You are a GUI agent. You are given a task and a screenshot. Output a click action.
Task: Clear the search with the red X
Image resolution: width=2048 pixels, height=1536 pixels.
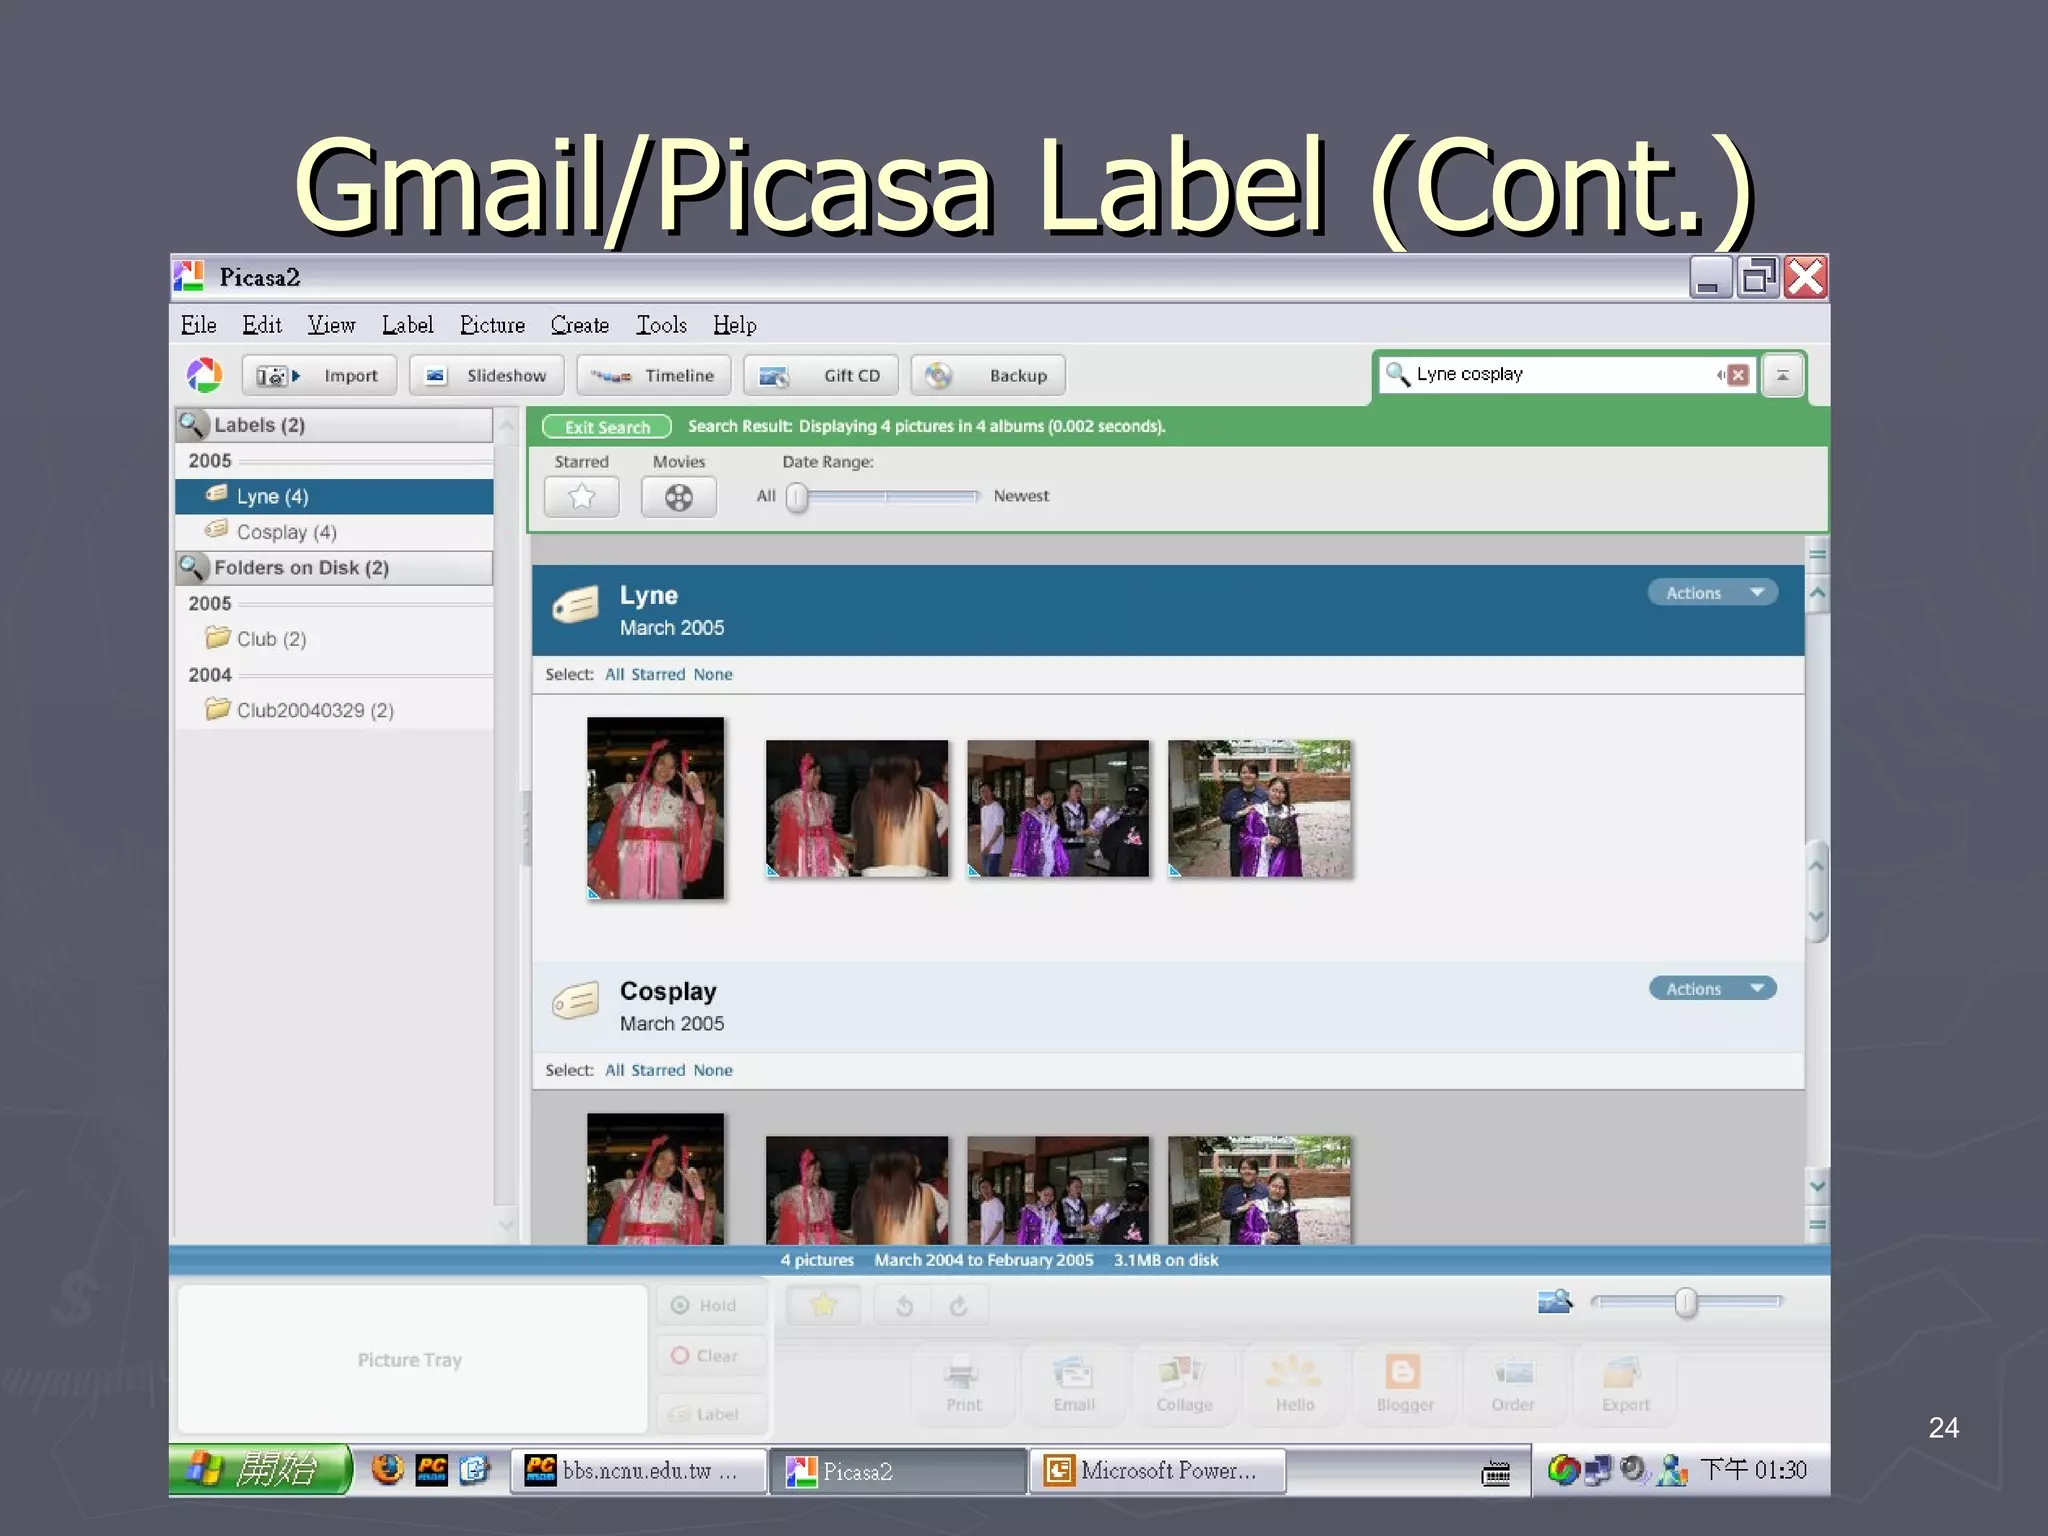1739,375
